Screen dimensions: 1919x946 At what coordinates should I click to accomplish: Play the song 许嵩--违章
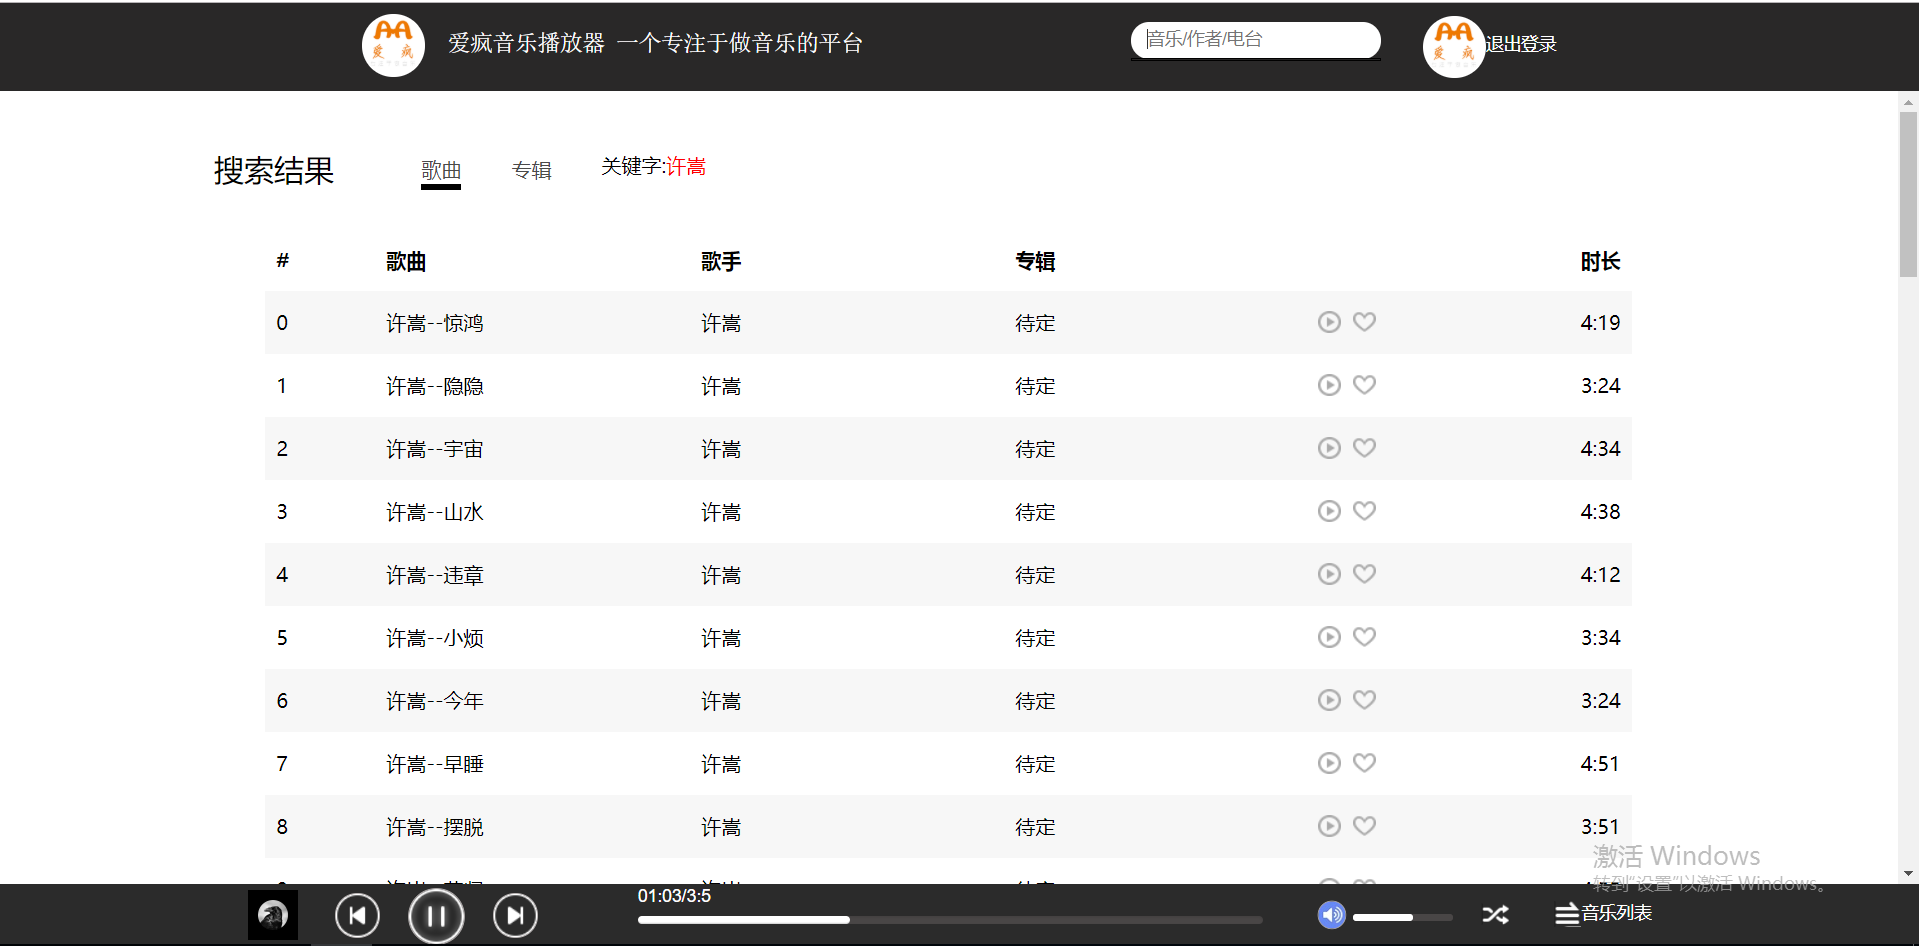(x=1329, y=574)
